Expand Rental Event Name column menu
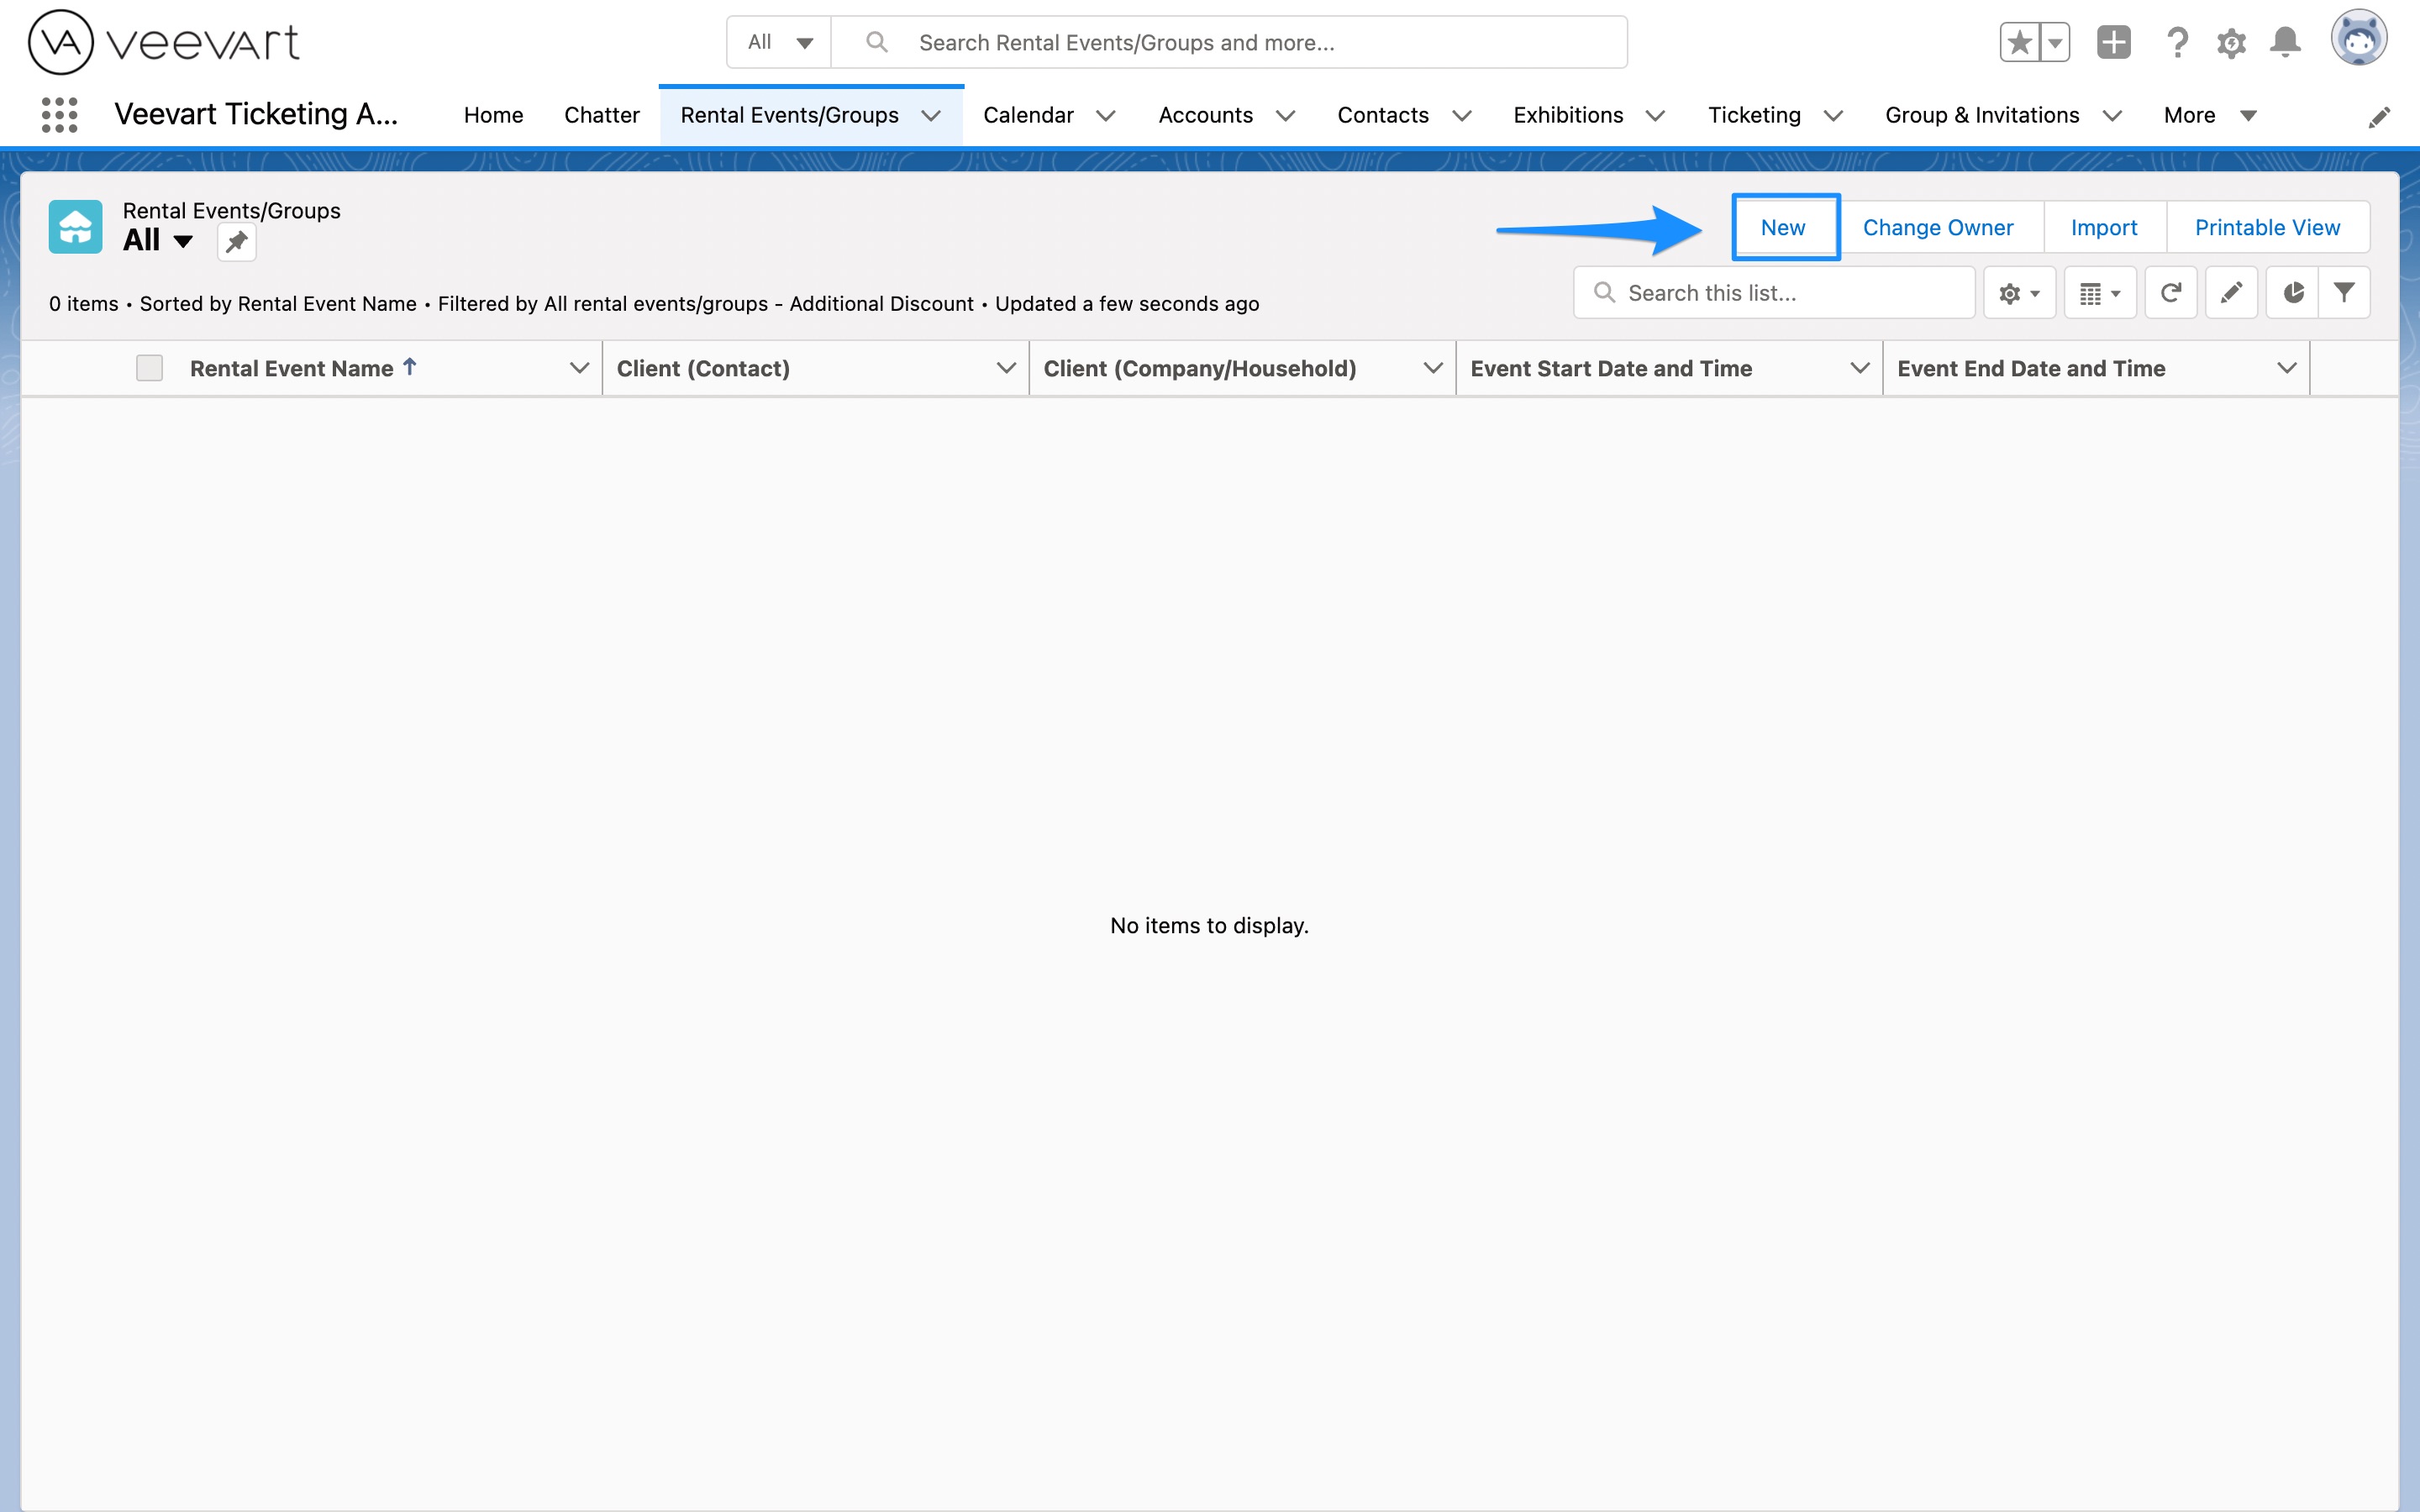This screenshot has height=1512, width=2420. 578,368
